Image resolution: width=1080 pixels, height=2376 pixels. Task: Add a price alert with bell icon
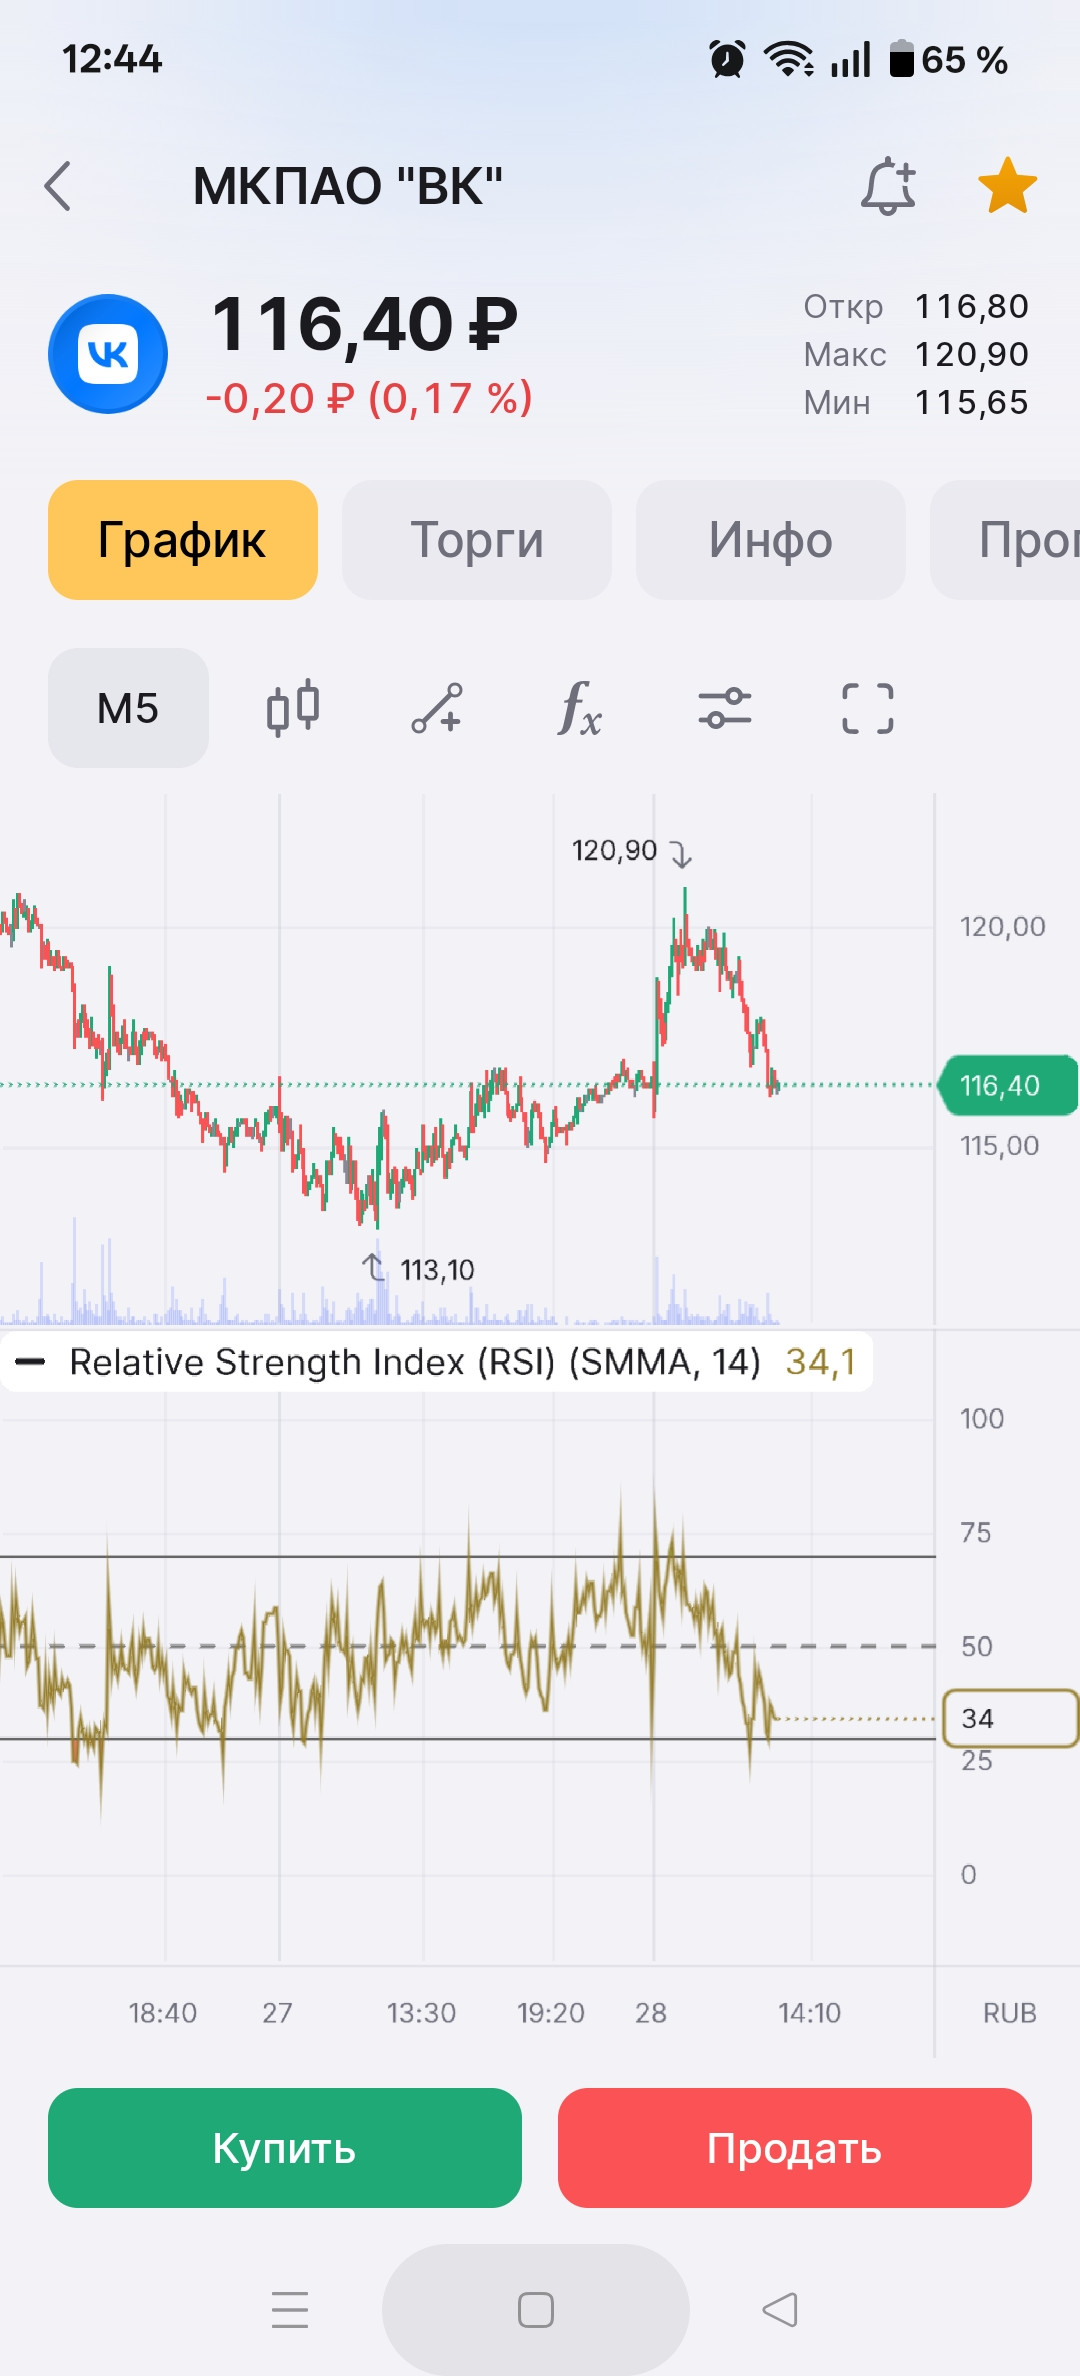pos(888,186)
